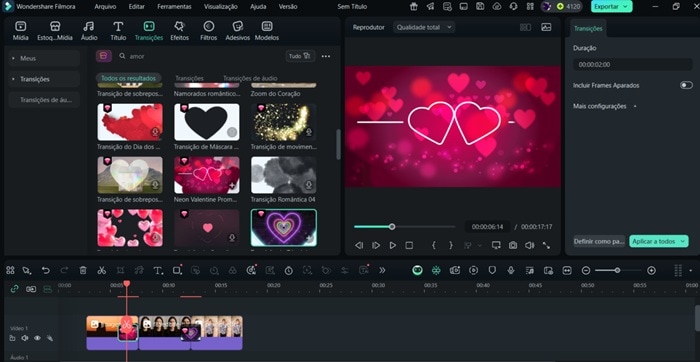Select the Todos os resultados tab
This screenshot has height=362, width=700.
tap(129, 78)
